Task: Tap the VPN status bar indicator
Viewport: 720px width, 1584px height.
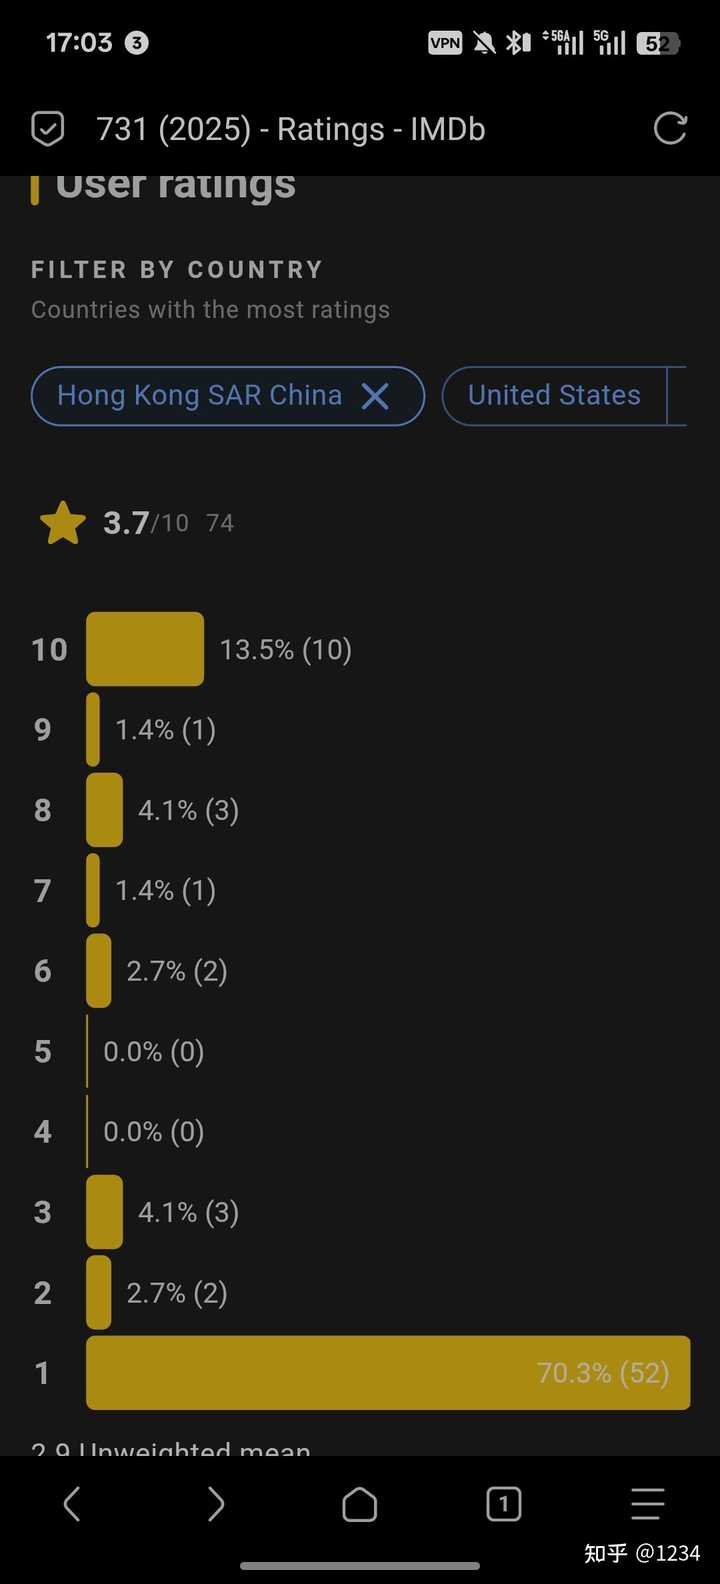Action: [445, 42]
